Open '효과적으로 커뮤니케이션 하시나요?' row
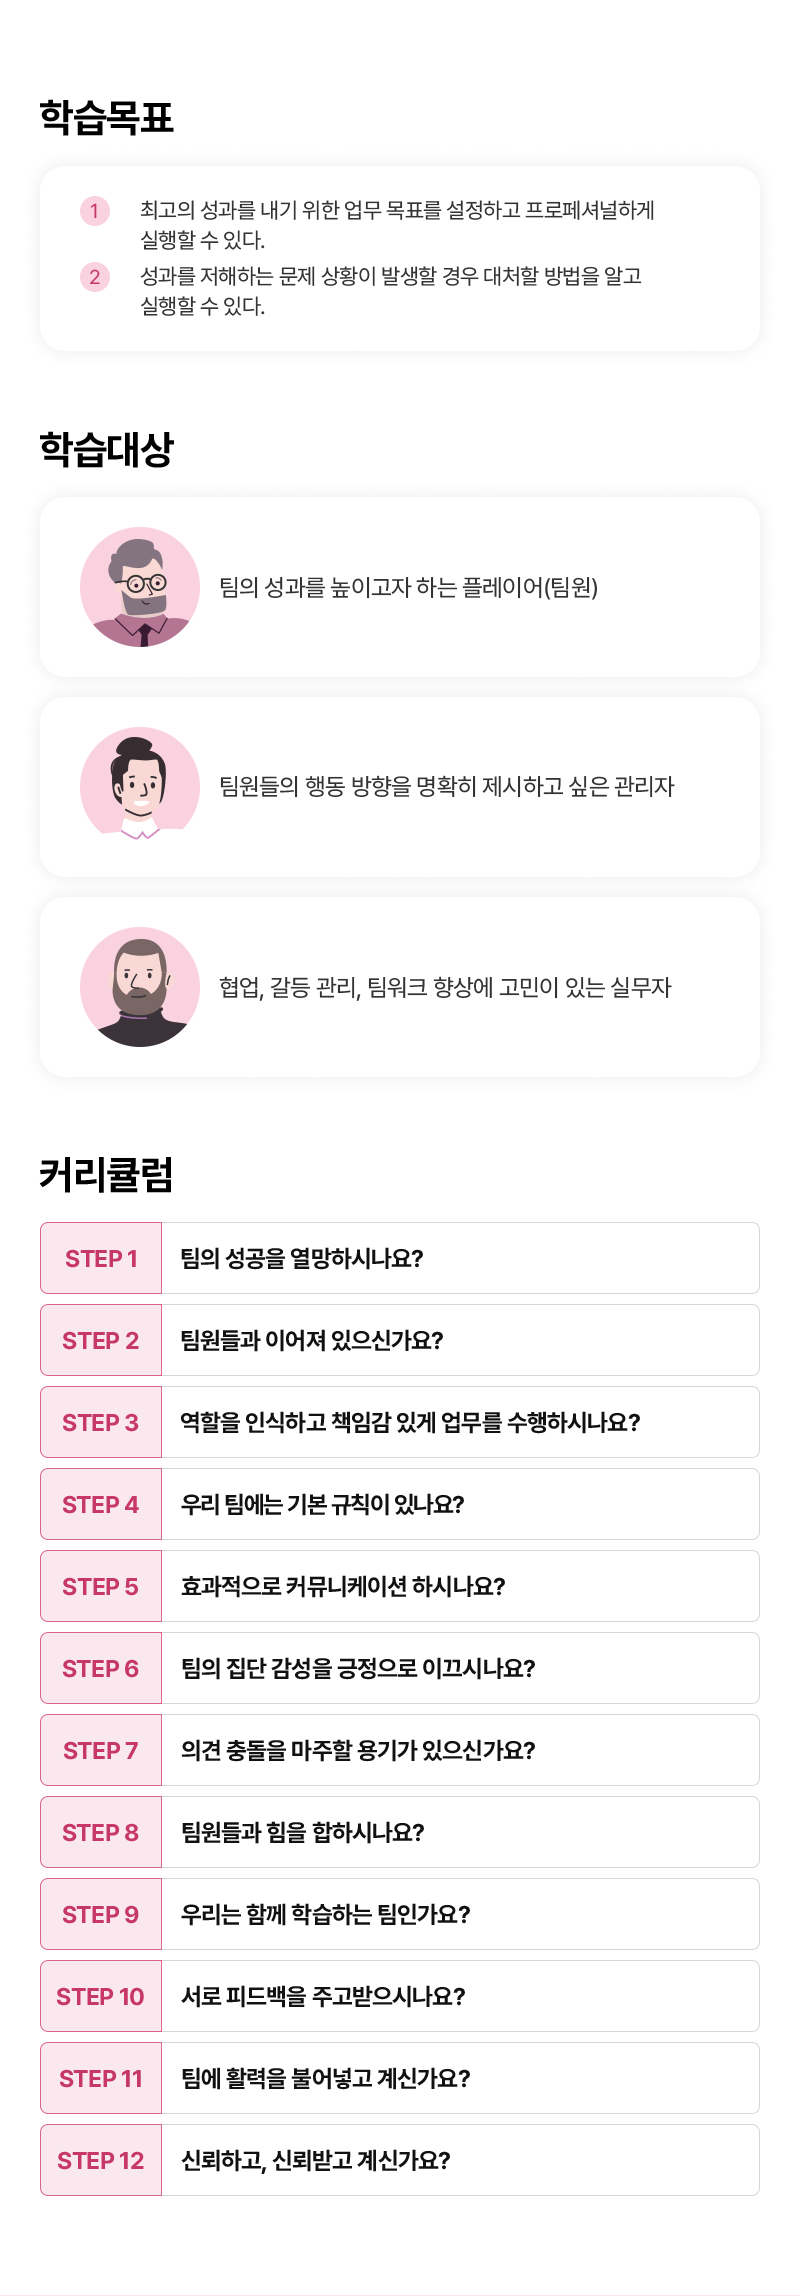This screenshot has height=2296, width=800. click(343, 1586)
